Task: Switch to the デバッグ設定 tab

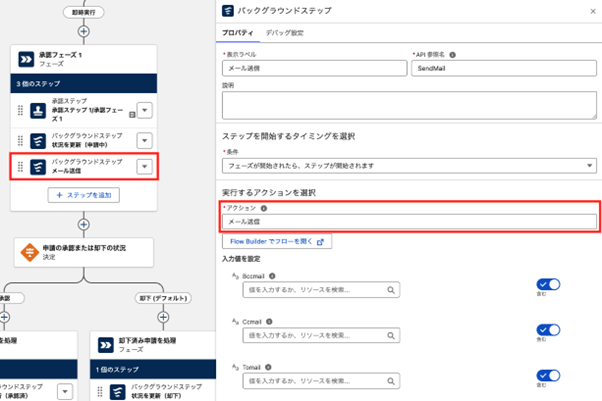Action: pyautogui.click(x=283, y=33)
